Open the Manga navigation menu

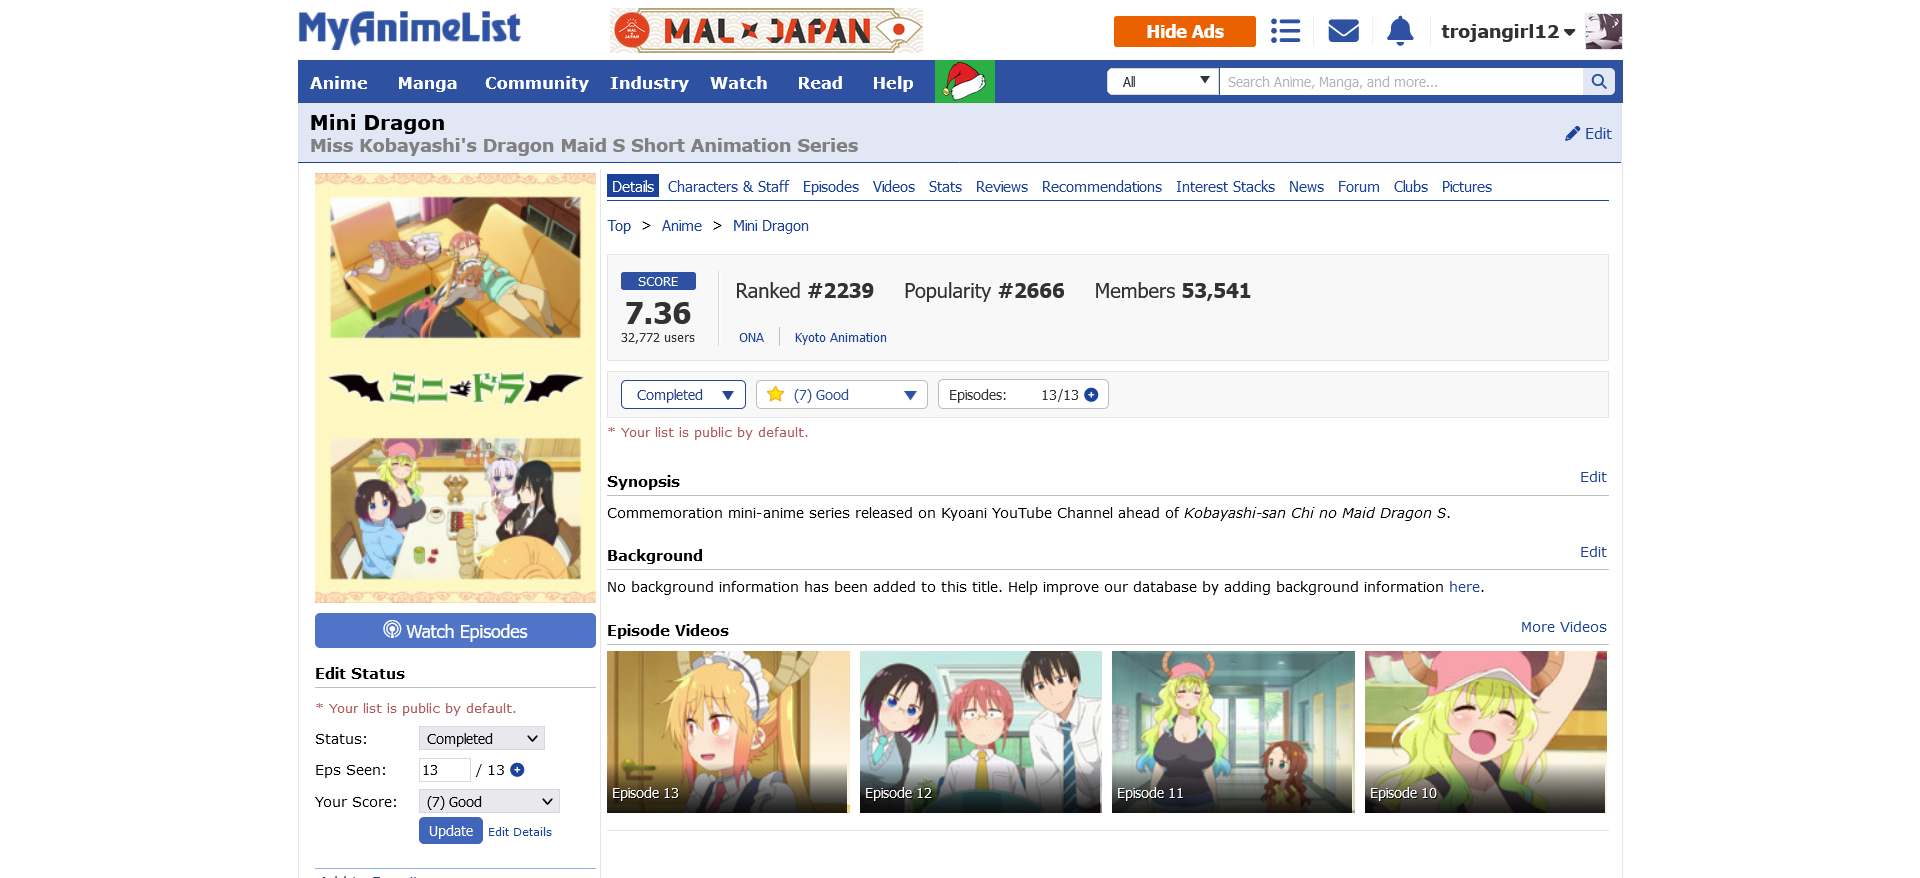(x=427, y=83)
